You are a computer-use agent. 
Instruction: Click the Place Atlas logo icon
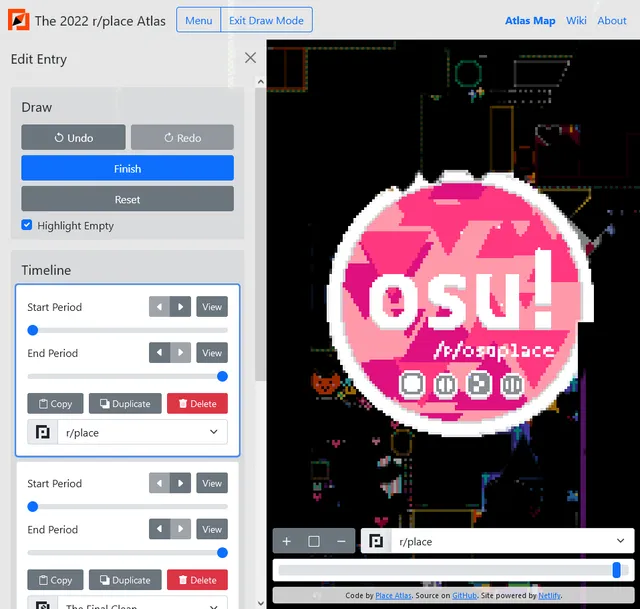pos(19,20)
